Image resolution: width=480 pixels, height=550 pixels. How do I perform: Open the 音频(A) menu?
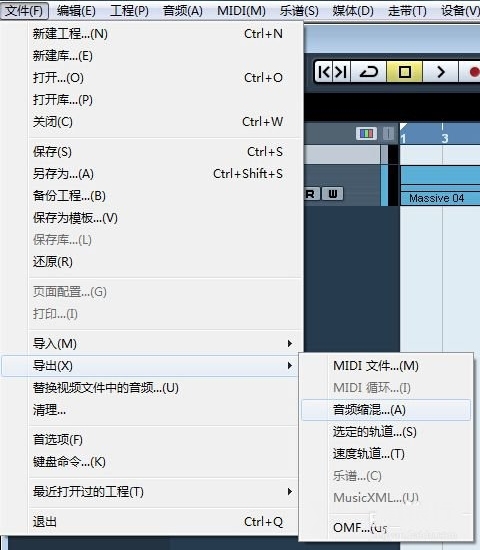(183, 11)
